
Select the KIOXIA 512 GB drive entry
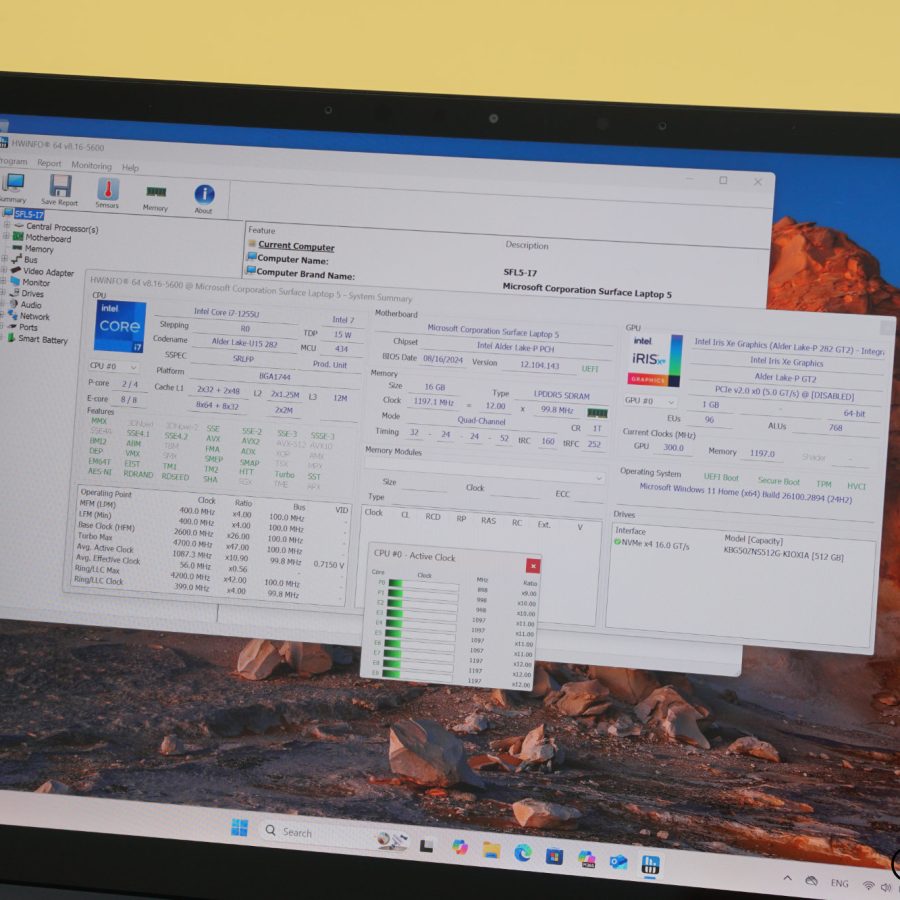[x=783, y=555]
